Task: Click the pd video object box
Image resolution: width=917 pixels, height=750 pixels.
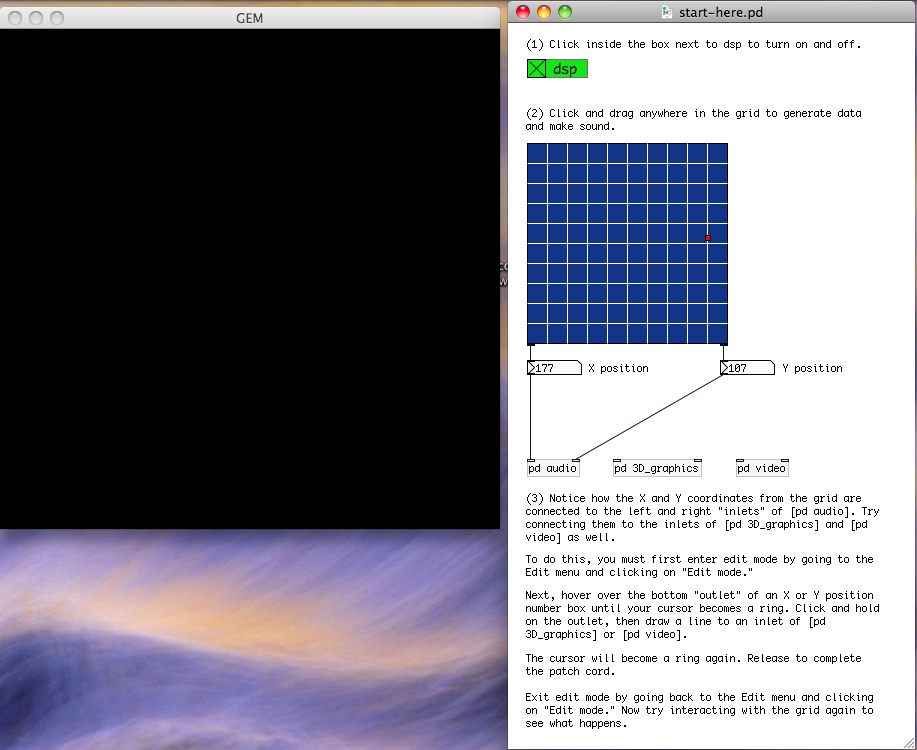Action: pos(762,468)
